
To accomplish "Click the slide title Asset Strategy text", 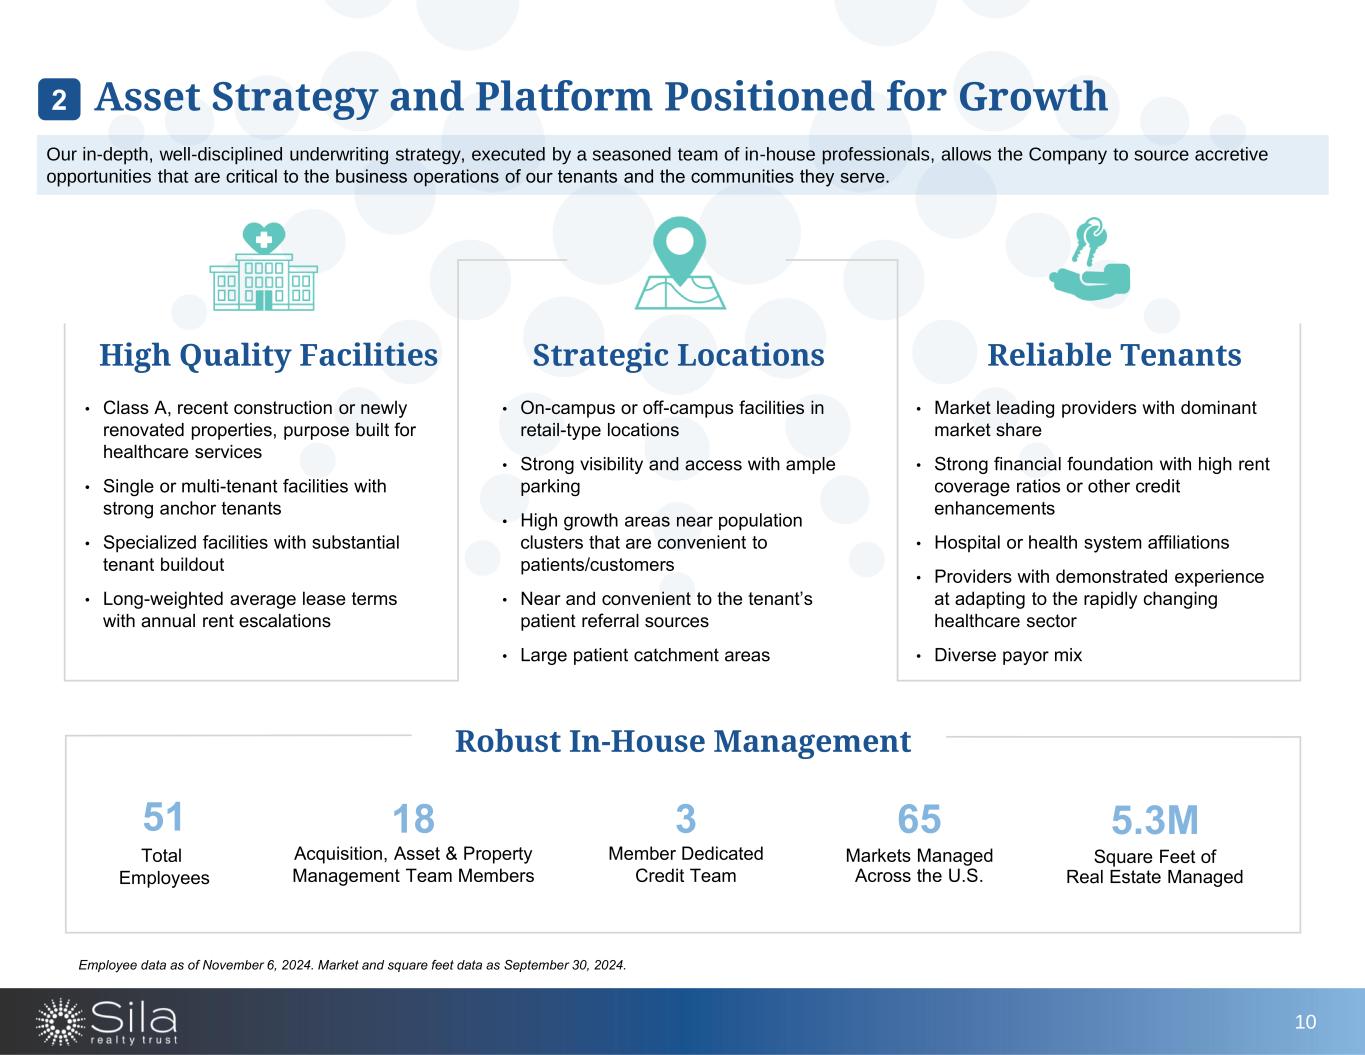I will pos(600,97).
